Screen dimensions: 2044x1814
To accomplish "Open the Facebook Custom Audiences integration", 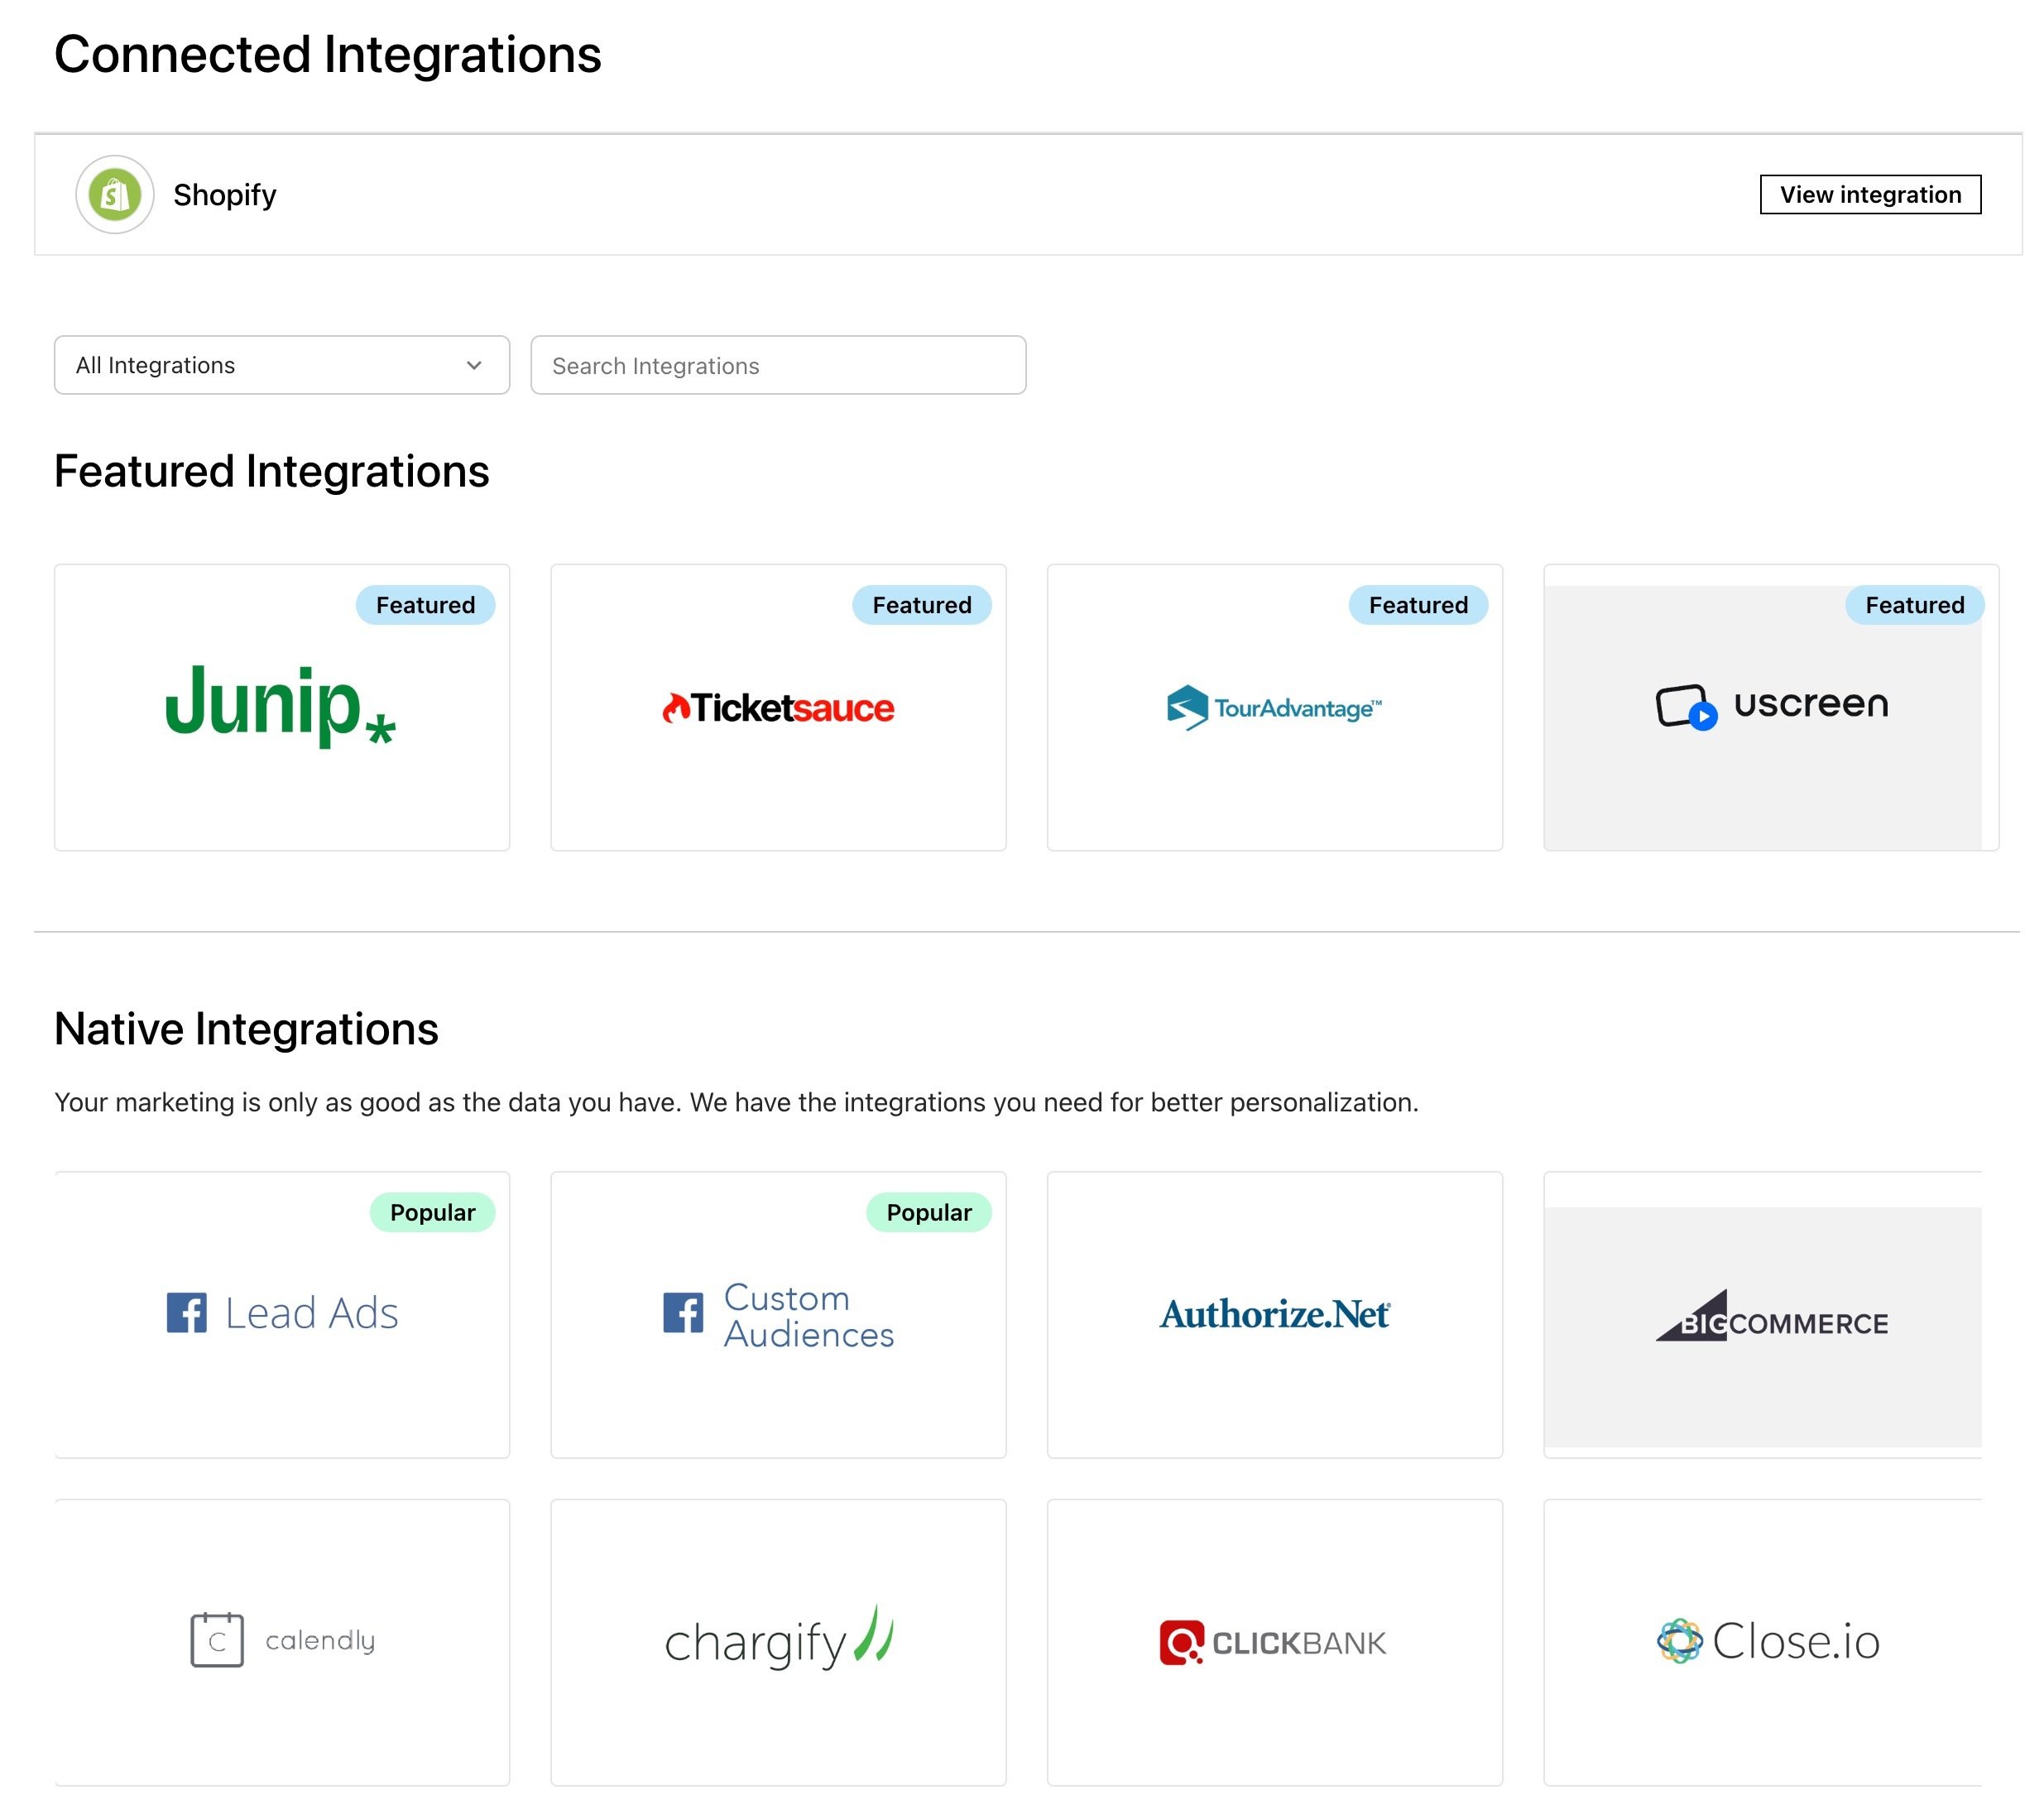I will 777,1315.
